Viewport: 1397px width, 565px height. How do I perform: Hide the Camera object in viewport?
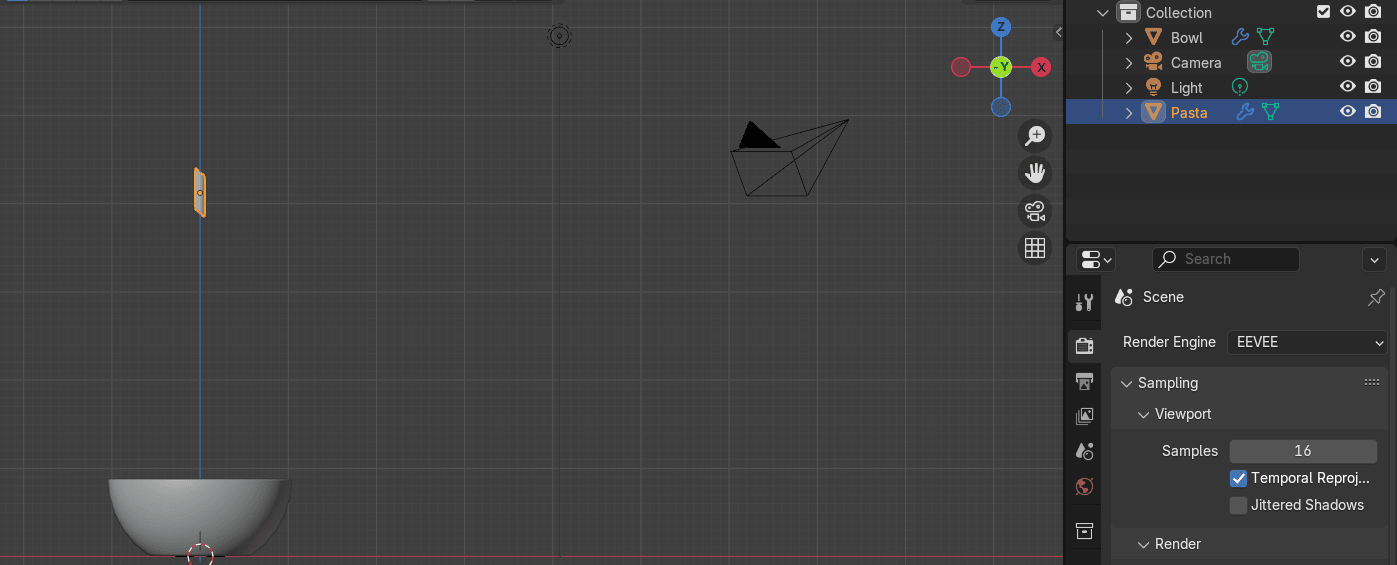[x=1348, y=62]
